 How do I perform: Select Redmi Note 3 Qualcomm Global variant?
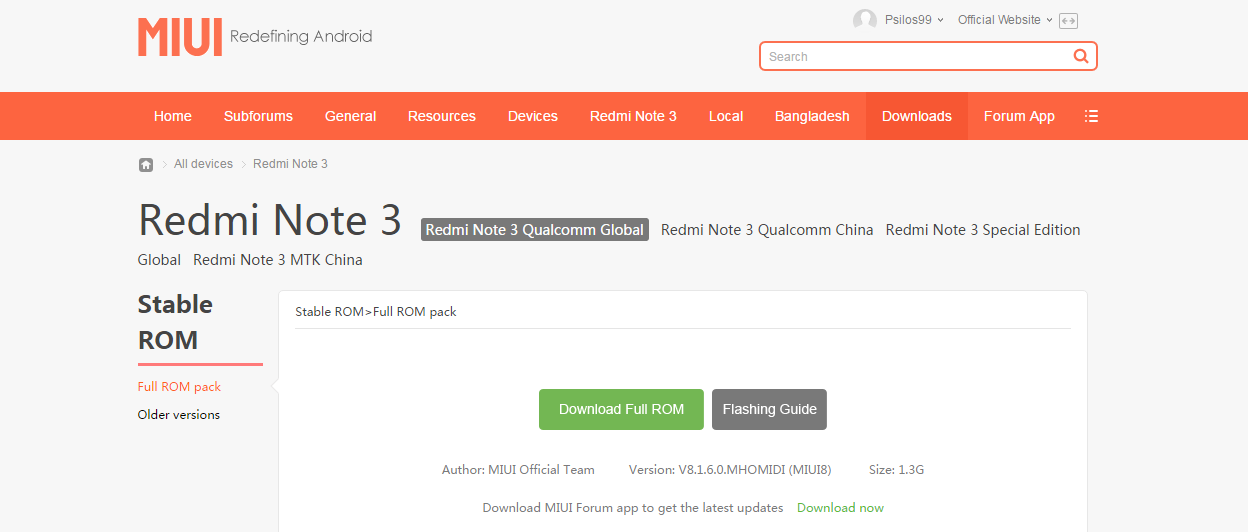[535, 230]
